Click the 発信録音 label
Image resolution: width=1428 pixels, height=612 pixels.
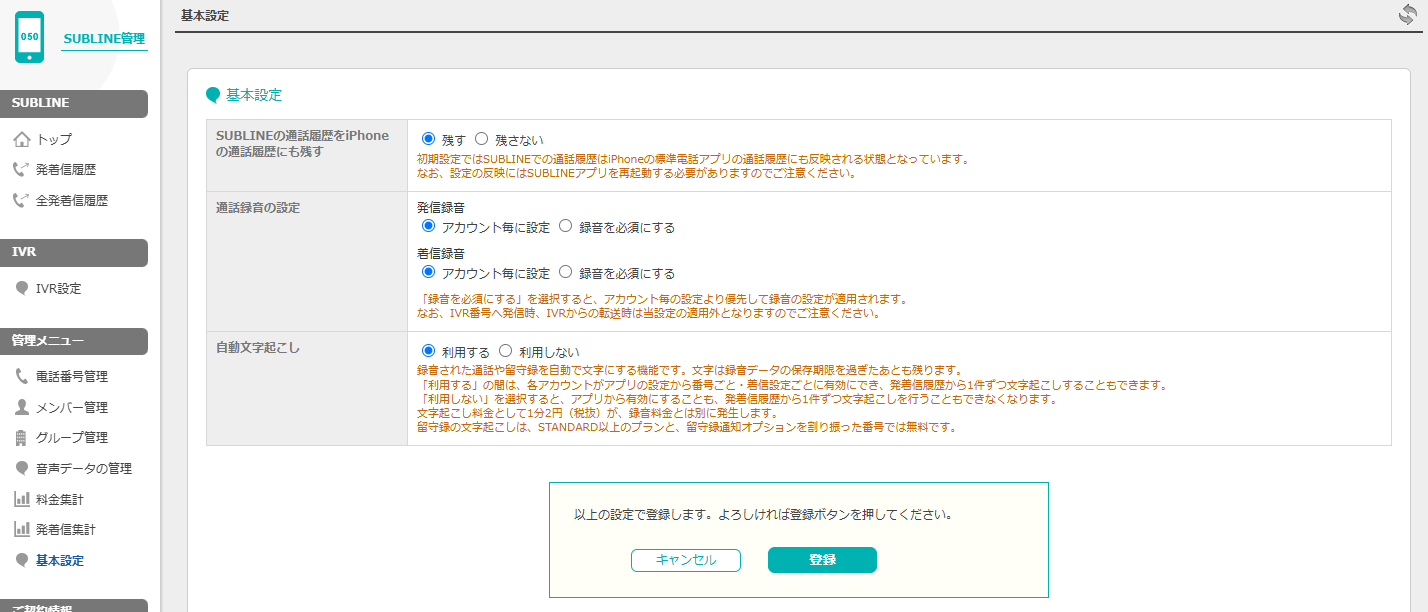pyautogui.click(x=441, y=208)
